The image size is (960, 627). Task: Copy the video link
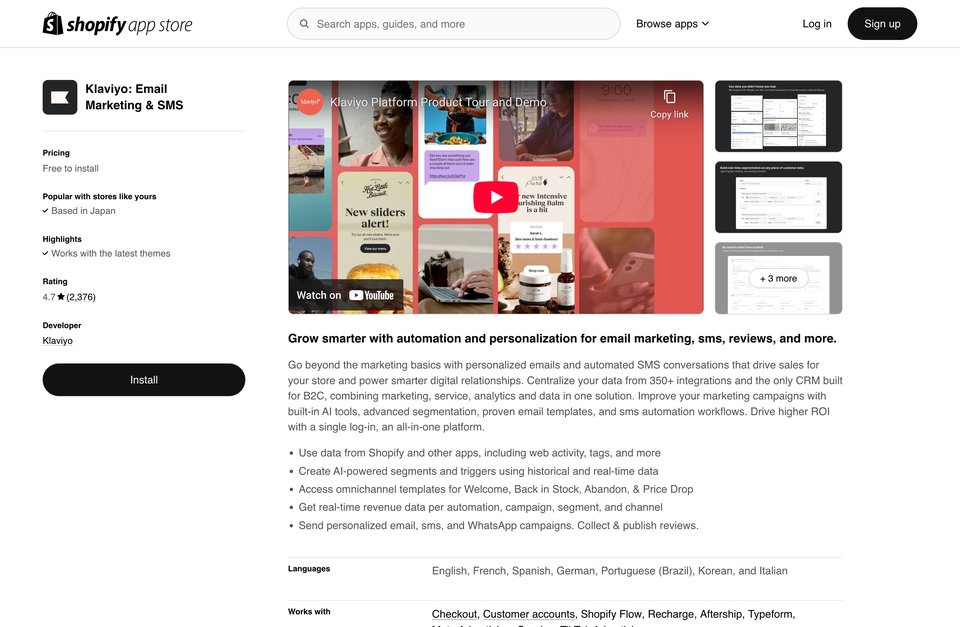point(669,104)
